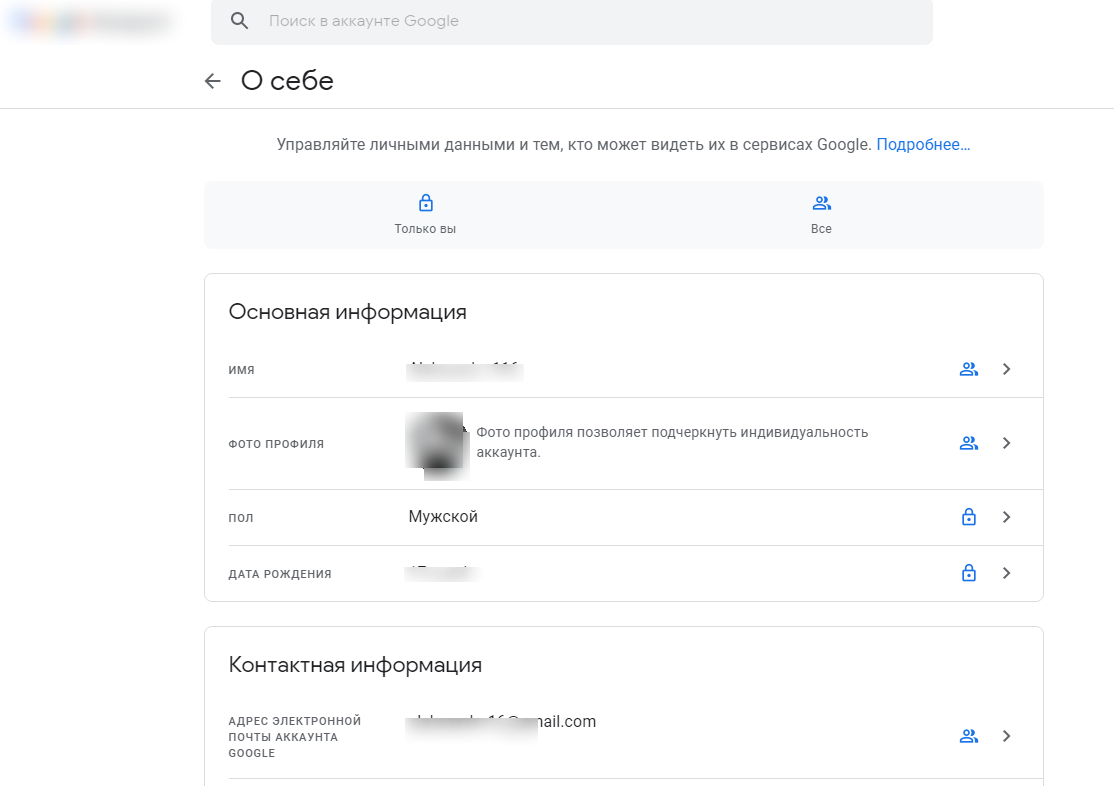Click the lock icon in Дата рождения row
The height and width of the screenshot is (786, 1114).
pos(968,573)
